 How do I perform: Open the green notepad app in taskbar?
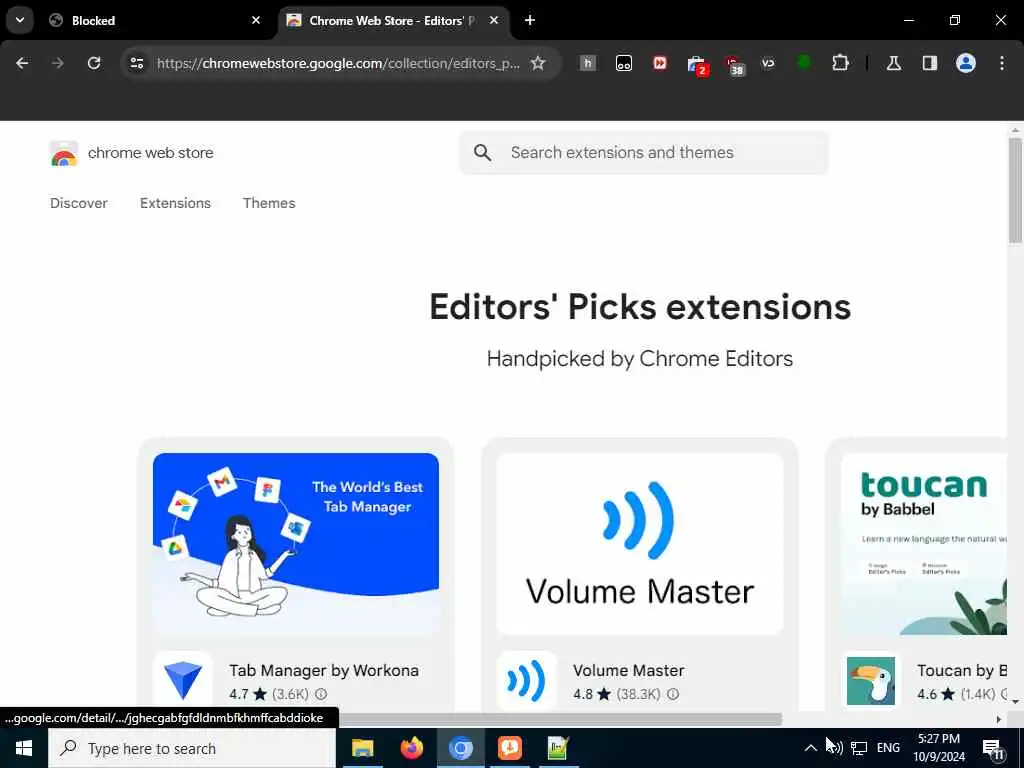click(558, 748)
